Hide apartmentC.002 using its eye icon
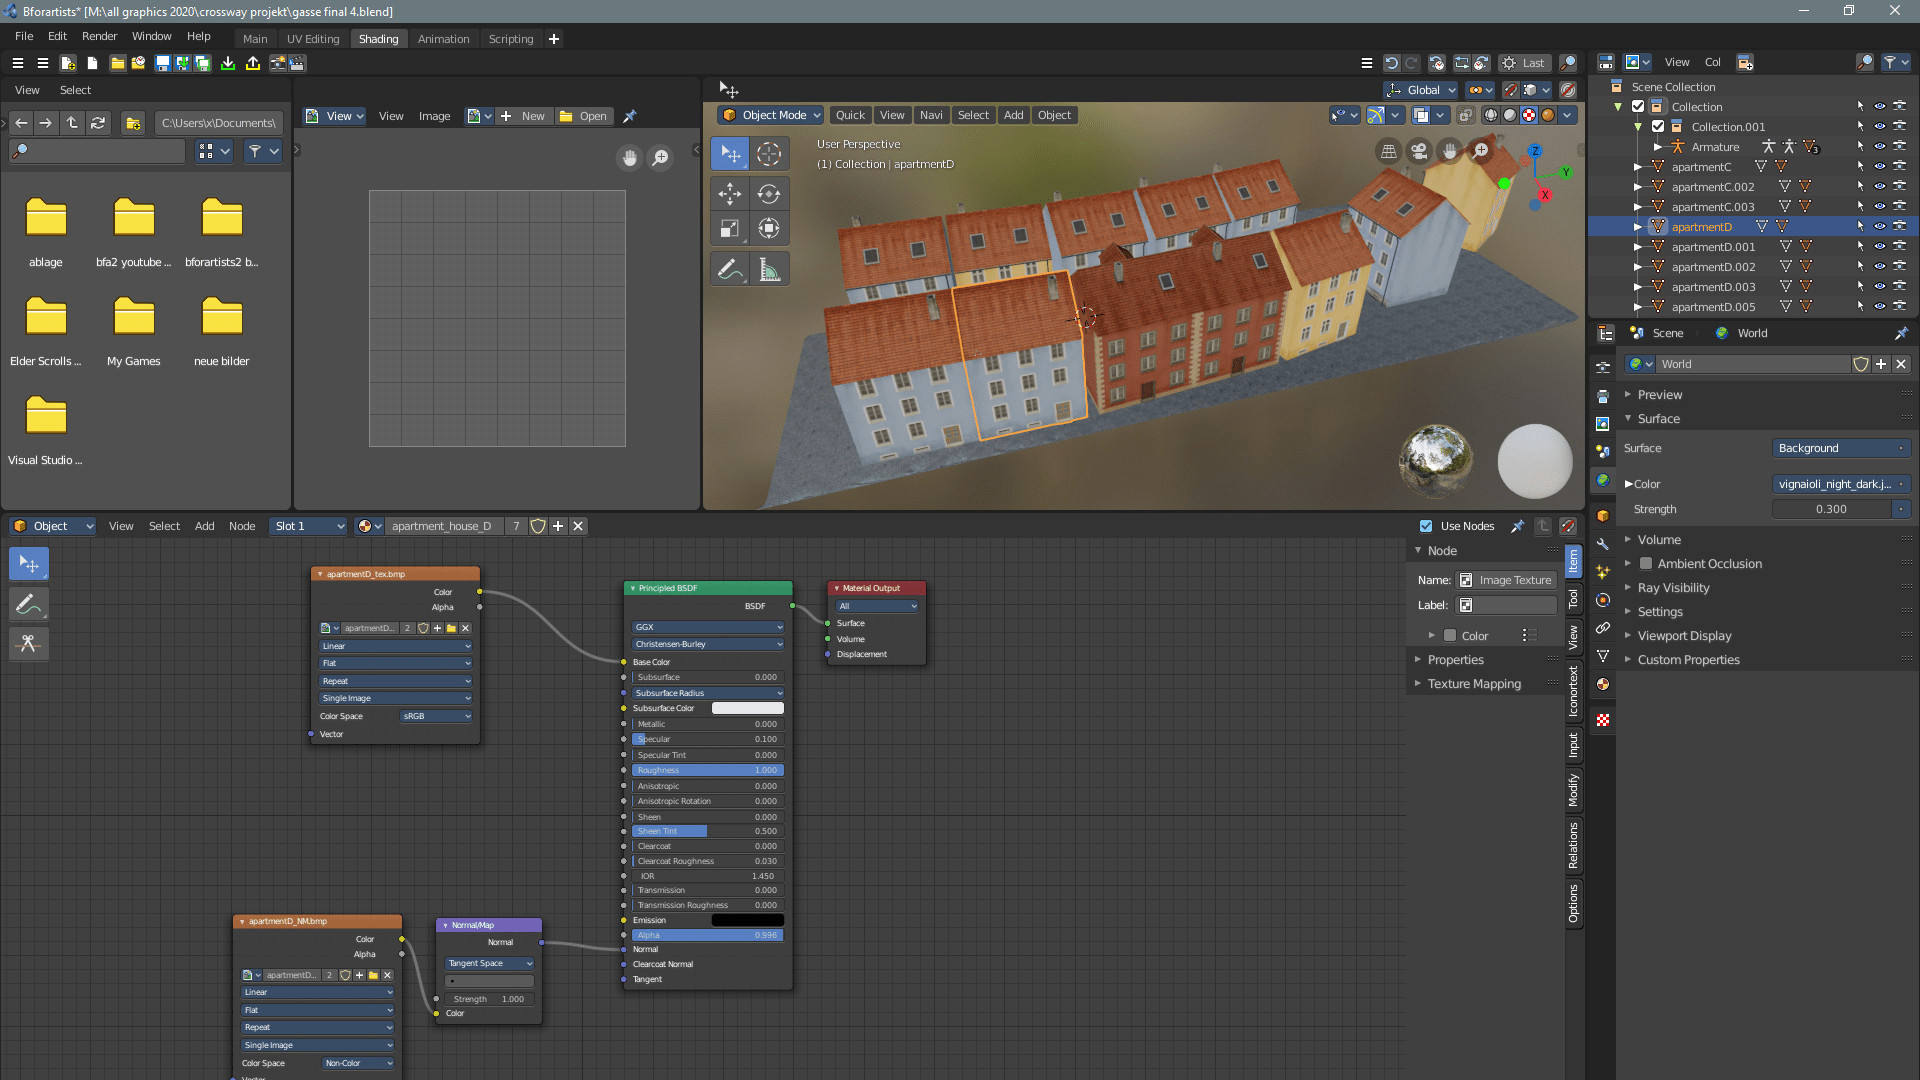Image resolution: width=1920 pixels, height=1080 pixels. coord(1880,187)
